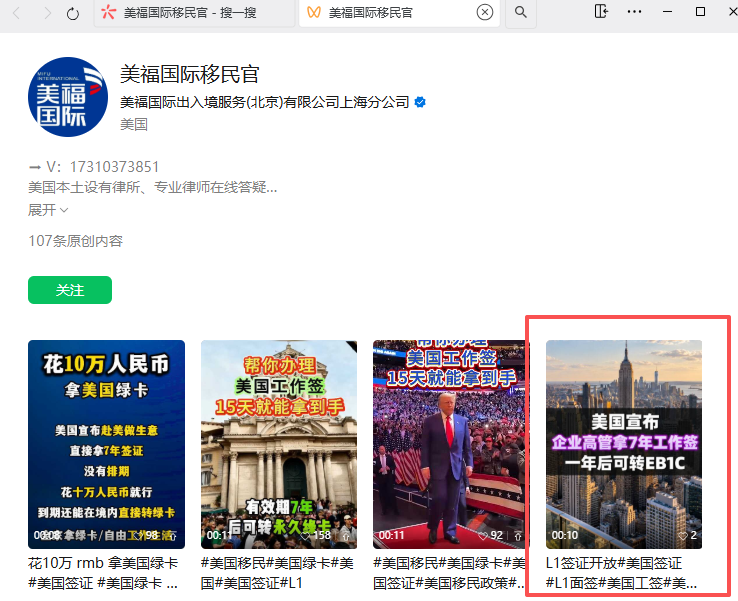This screenshot has height=601, width=738.
Task: Follow the account with the green 关注 button
Action: (x=70, y=290)
